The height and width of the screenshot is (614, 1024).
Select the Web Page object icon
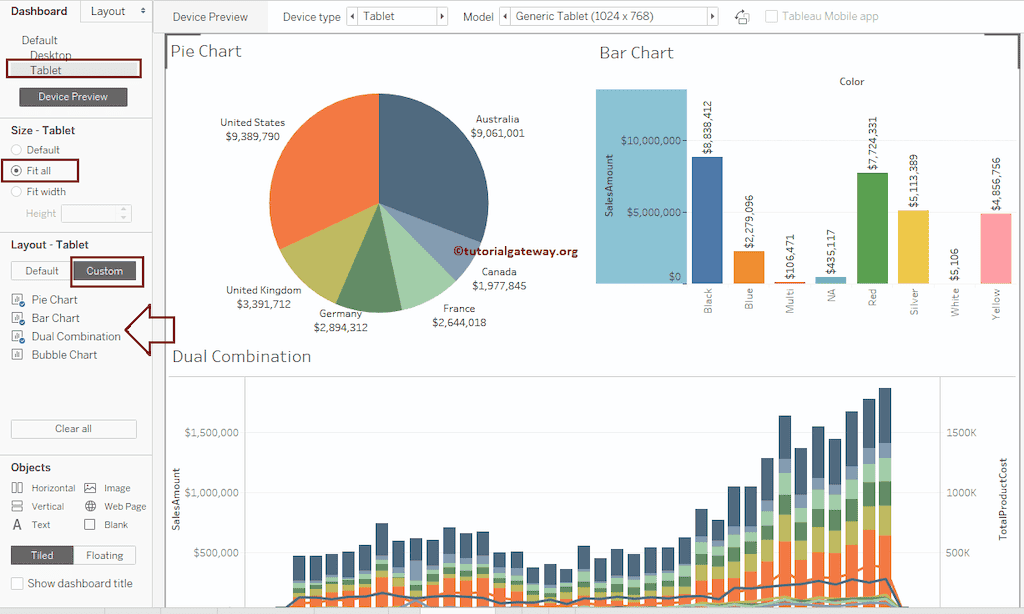pos(91,506)
